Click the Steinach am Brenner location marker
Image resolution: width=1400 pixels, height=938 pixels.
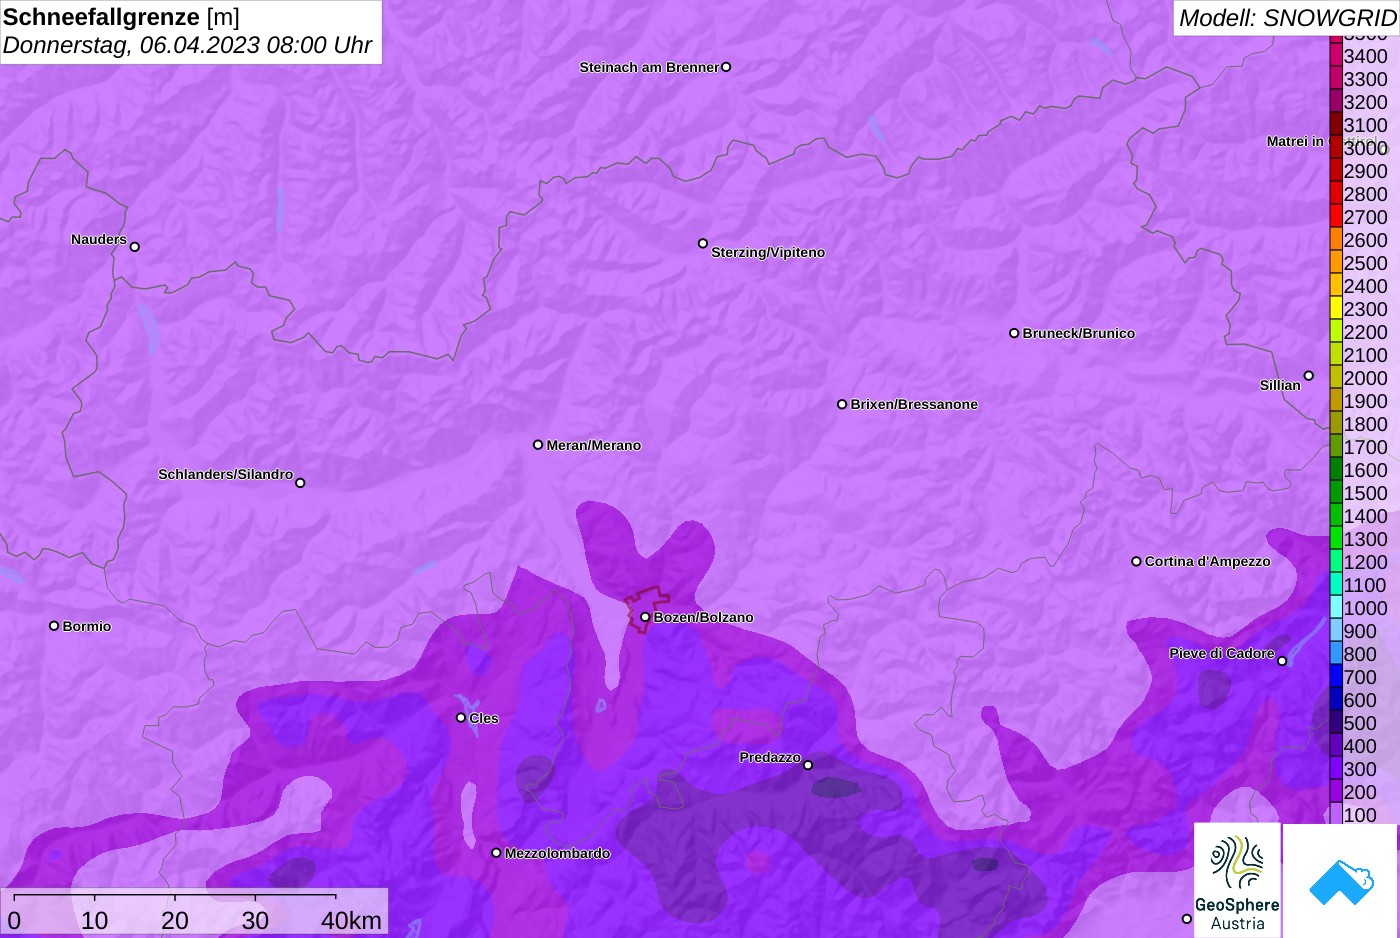pyautogui.click(x=726, y=67)
